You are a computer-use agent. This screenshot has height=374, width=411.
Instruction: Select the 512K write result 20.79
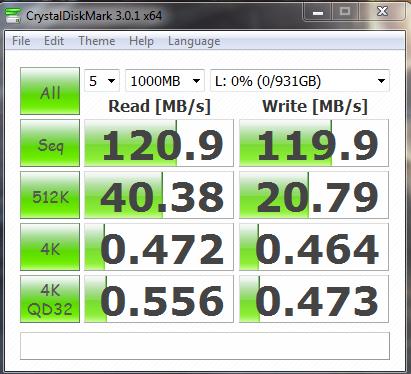[x=314, y=195]
